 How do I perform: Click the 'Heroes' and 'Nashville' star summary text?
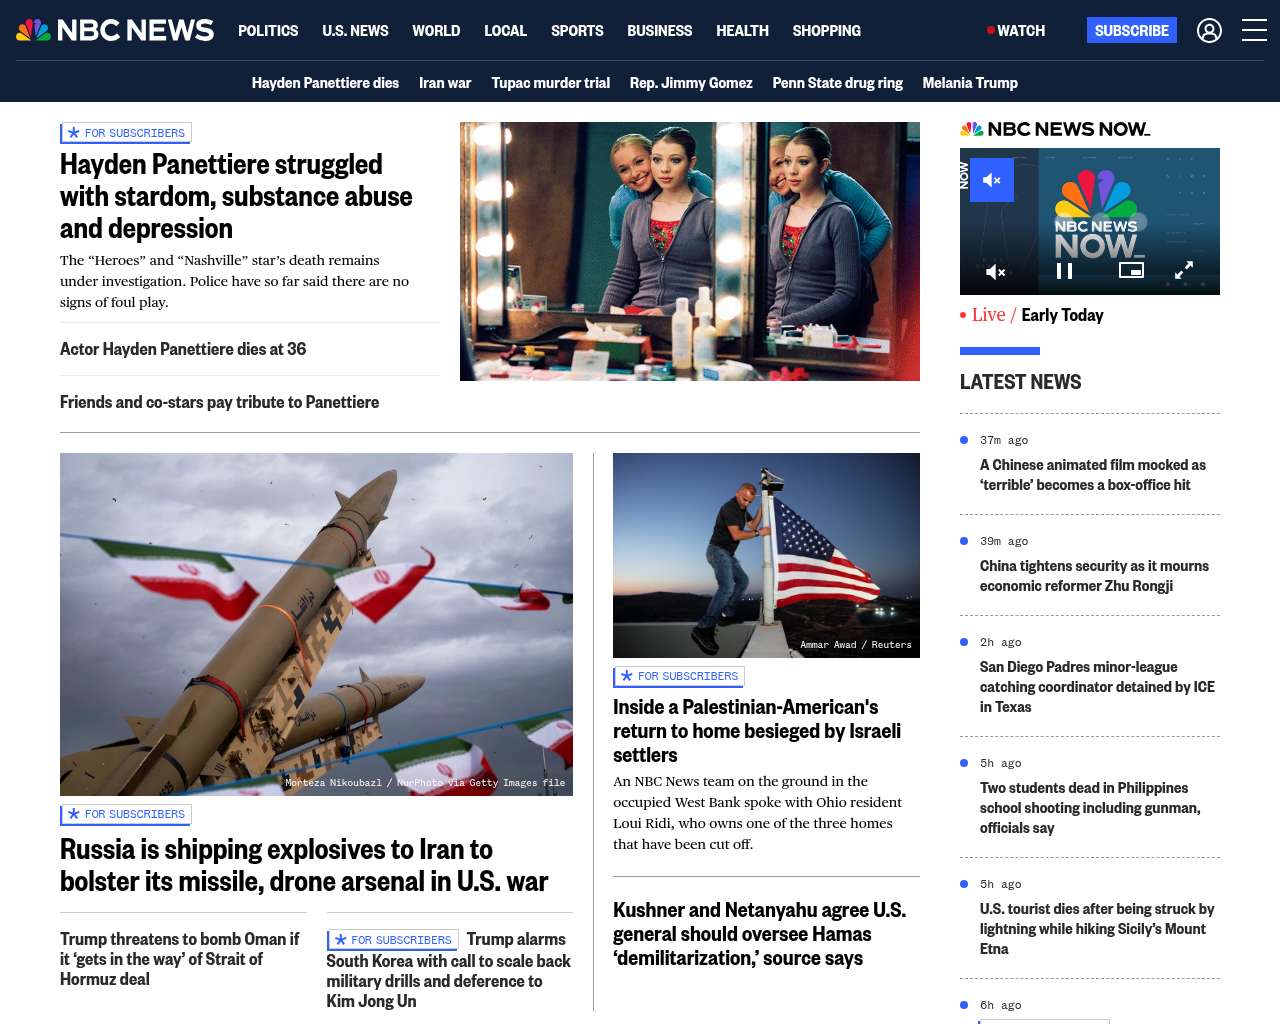(x=234, y=281)
